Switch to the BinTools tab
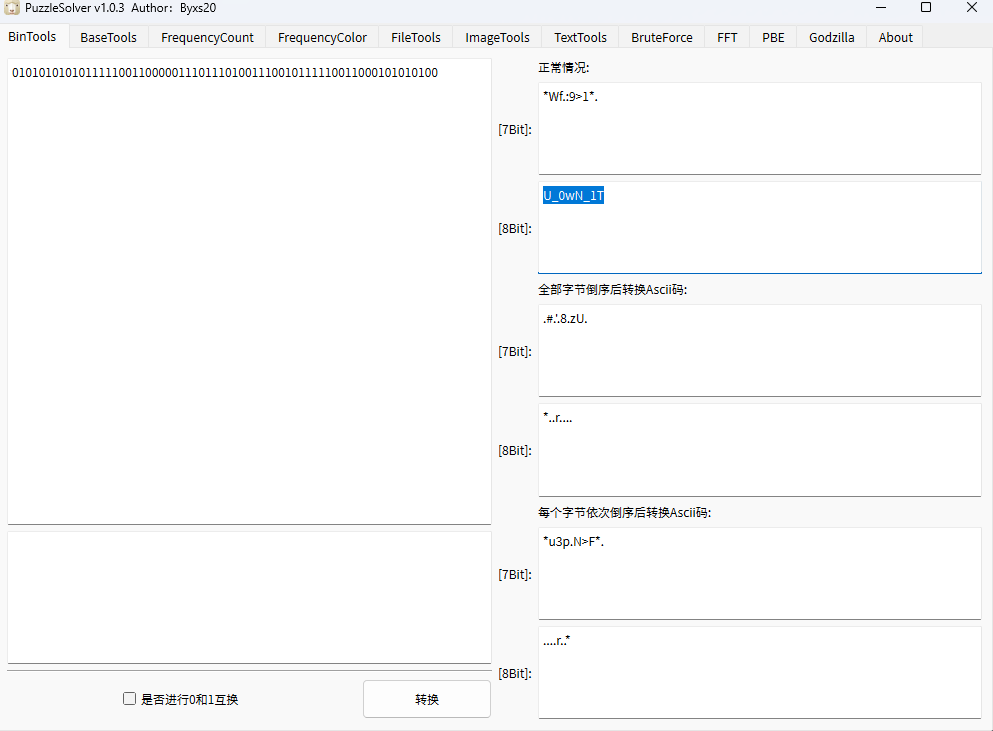Image resolution: width=993 pixels, height=731 pixels. click(x=32, y=37)
